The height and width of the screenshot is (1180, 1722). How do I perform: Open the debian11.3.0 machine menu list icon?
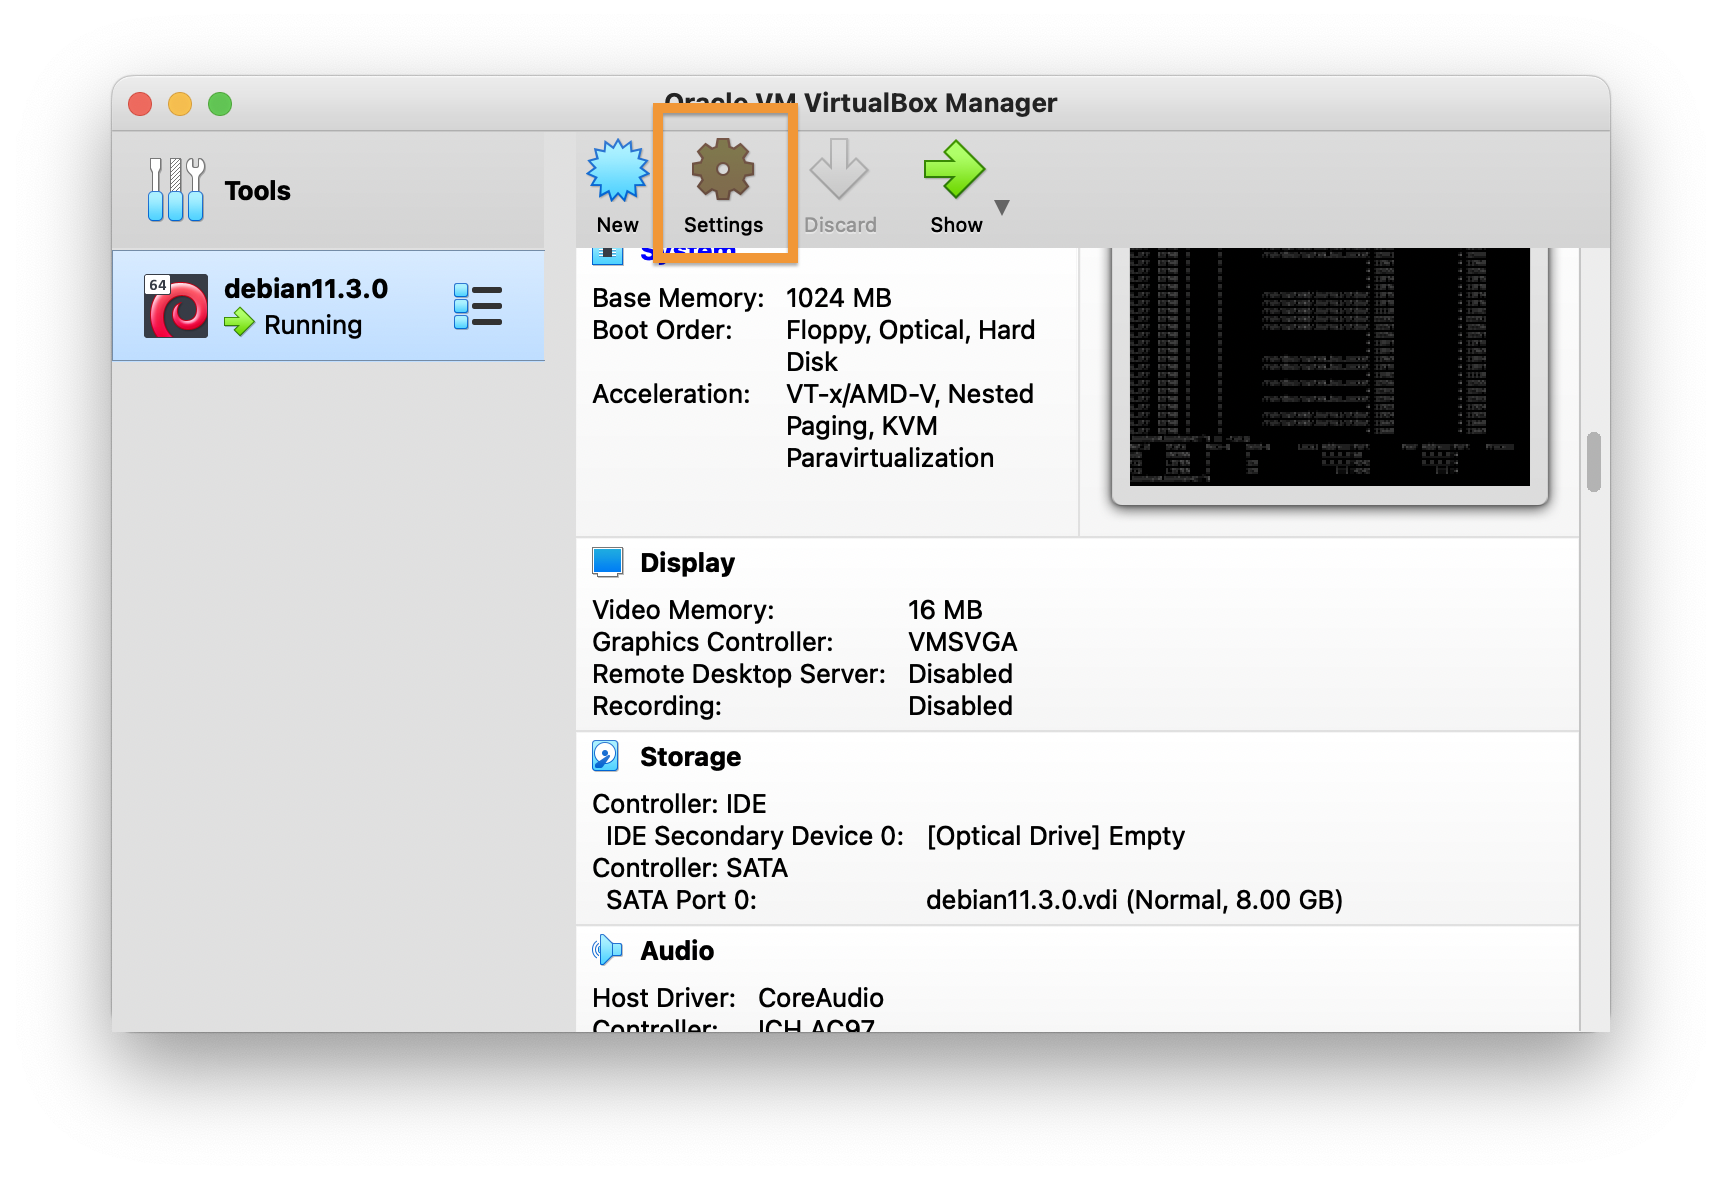click(x=478, y=306)
